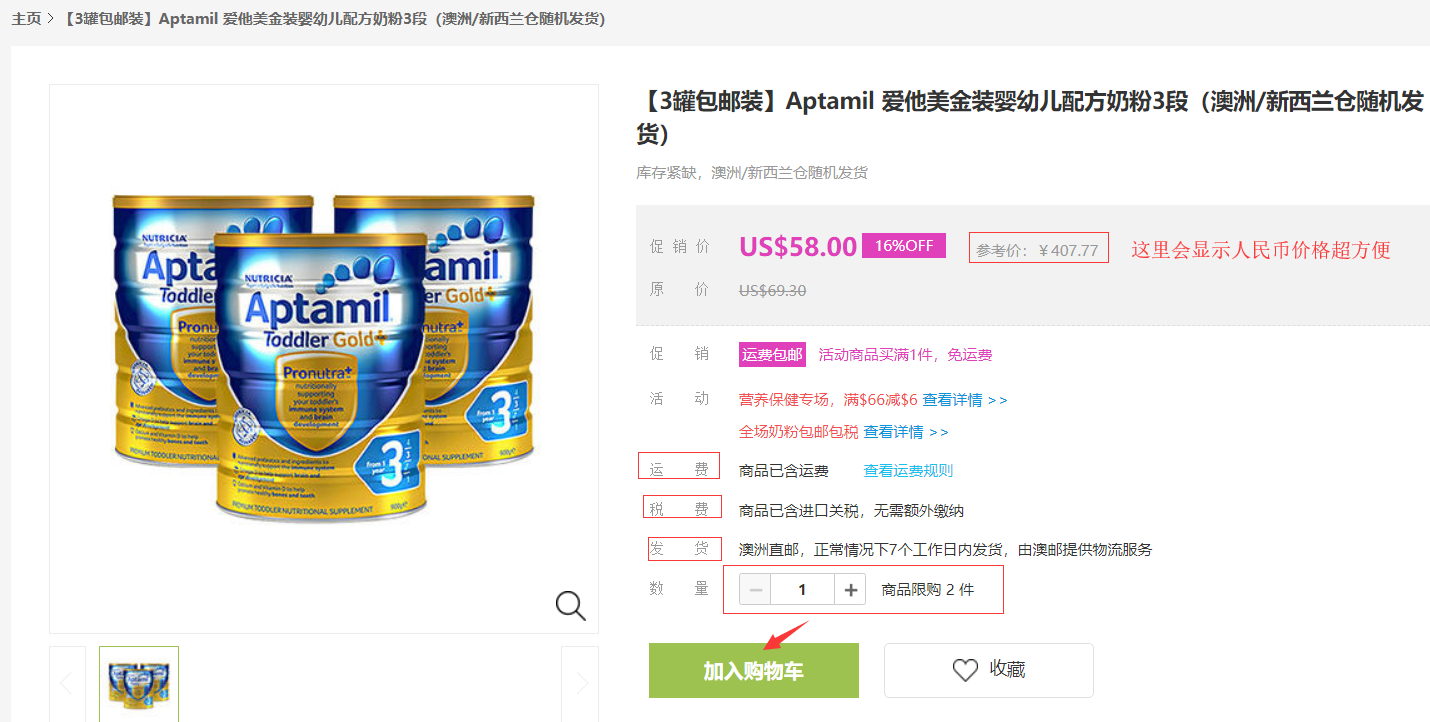Open the 查看运费规则 link
Viewport: 1430px width, 722px height.
(908, 471)
